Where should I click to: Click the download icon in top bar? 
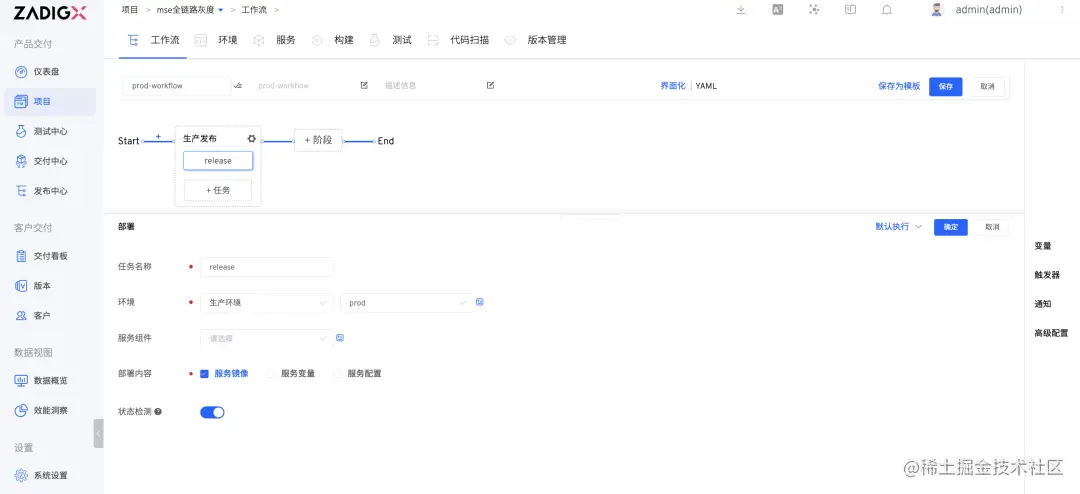pyautogui.click(x=741, y=10)
